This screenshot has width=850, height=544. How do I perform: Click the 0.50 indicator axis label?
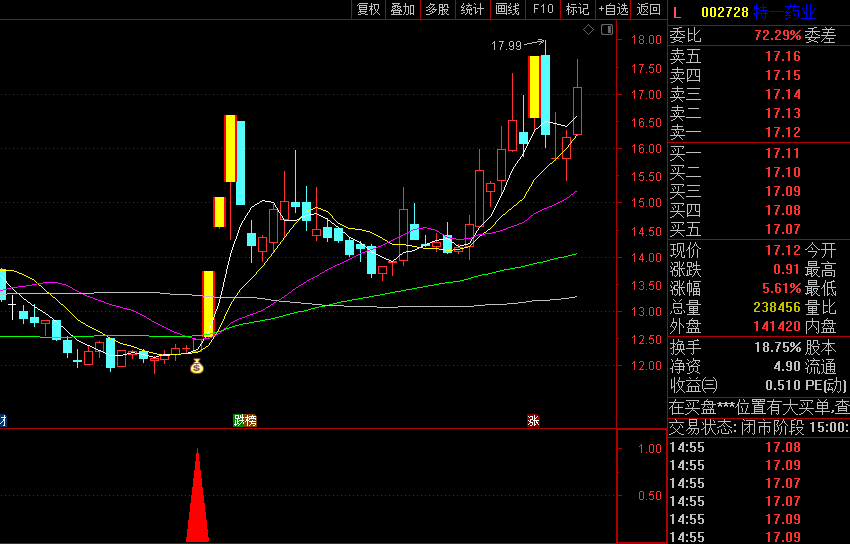click(649, 496)
